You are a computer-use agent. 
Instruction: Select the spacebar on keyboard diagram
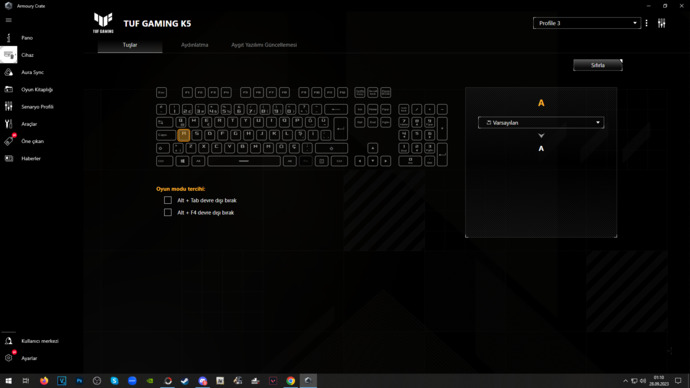[x=244, y=161]
